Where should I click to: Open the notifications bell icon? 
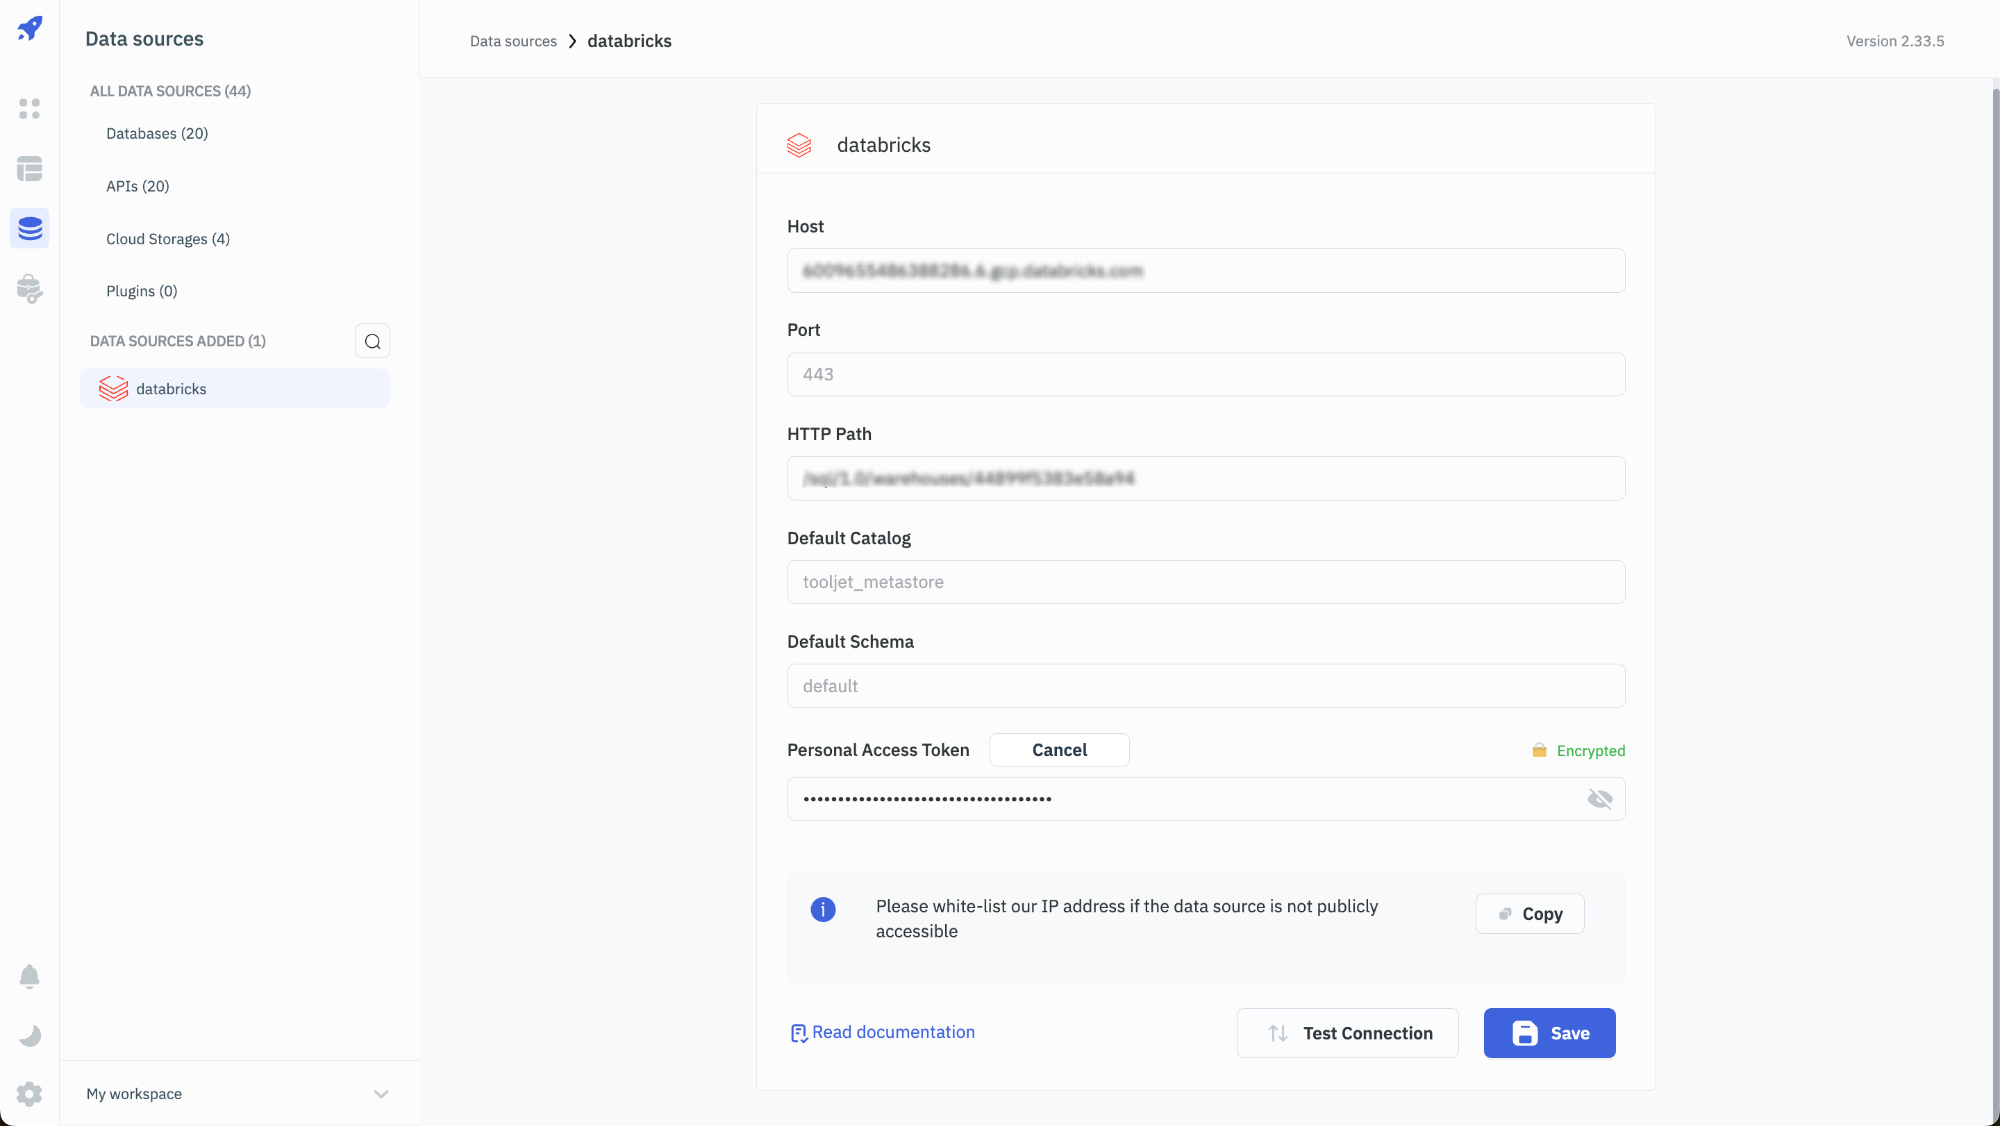(x=30, y=976)
